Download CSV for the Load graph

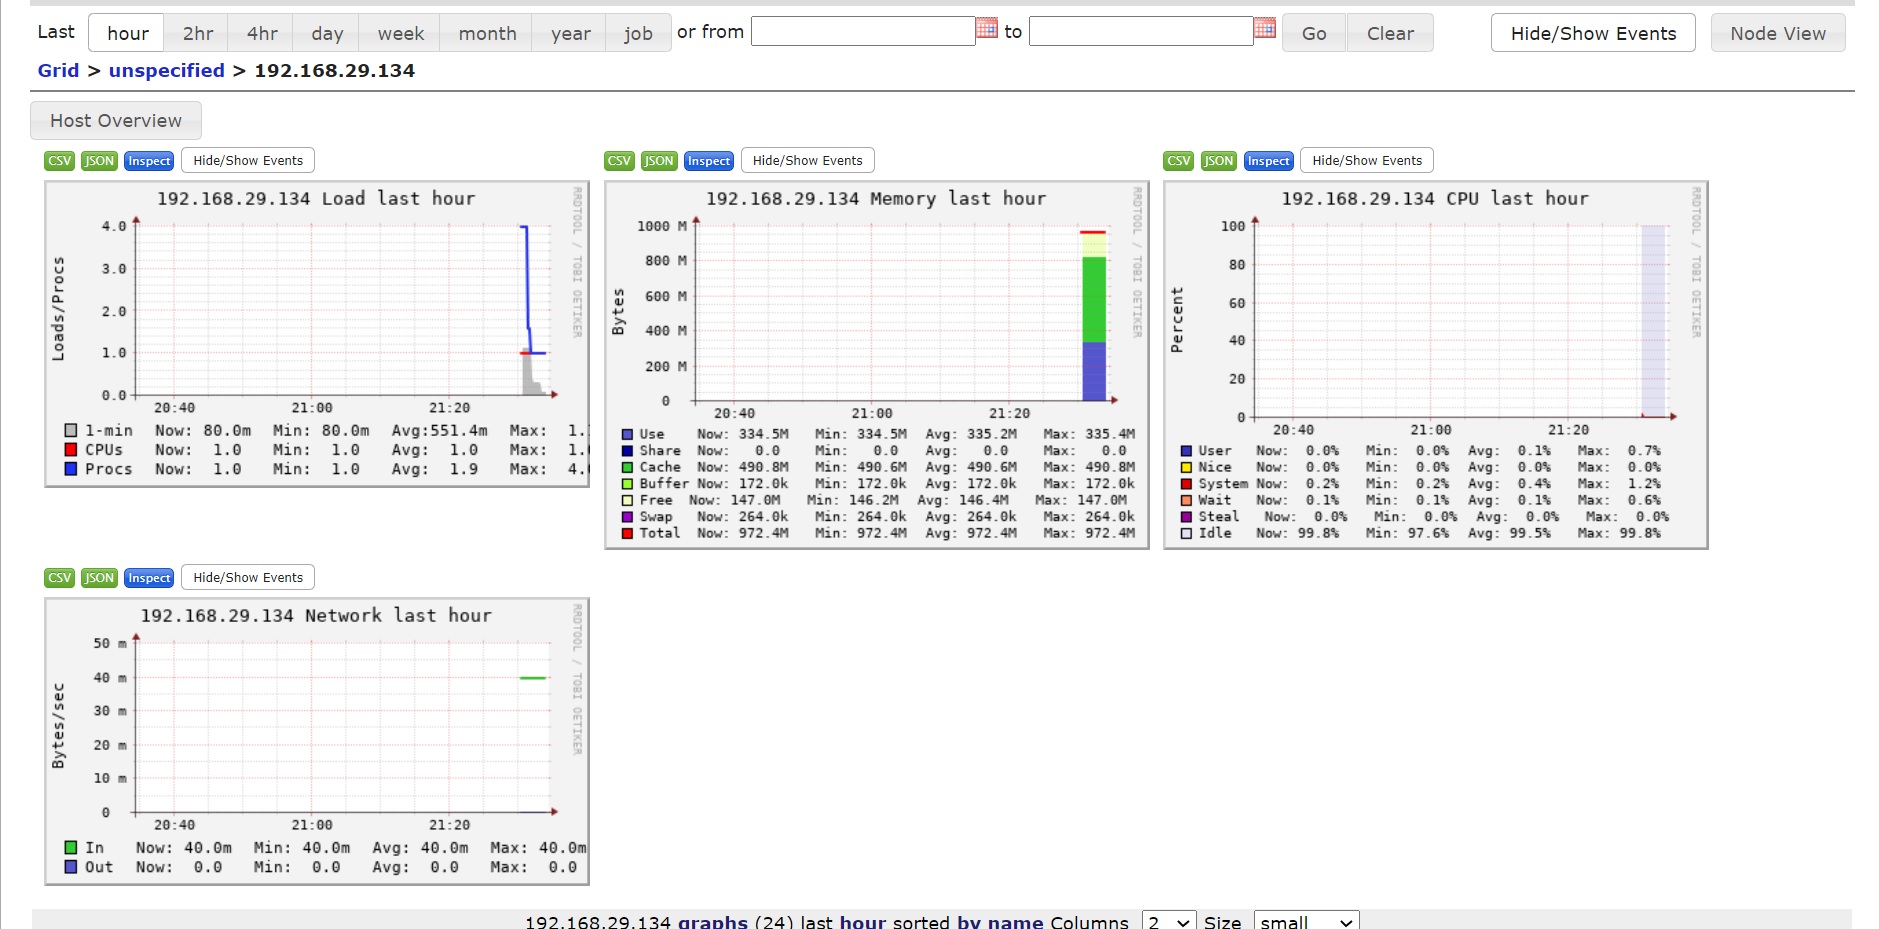point(60,161)
